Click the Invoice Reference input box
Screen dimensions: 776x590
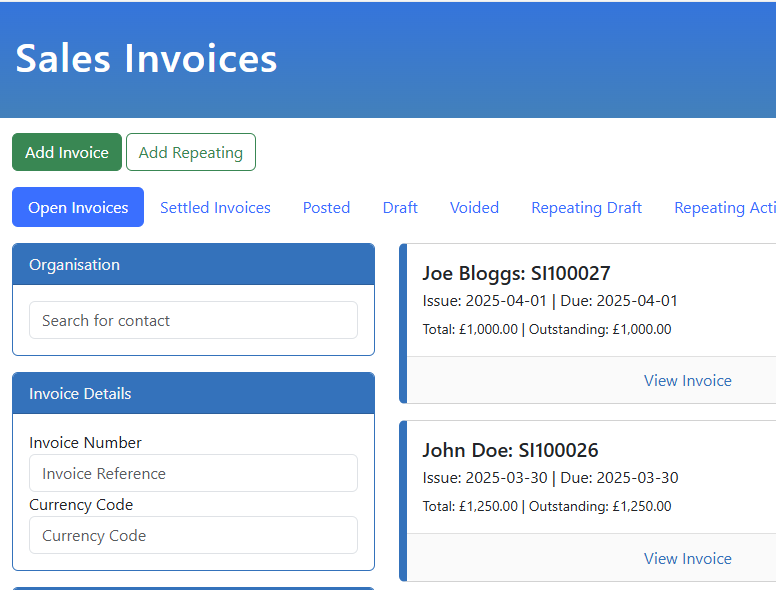pyautogui.click(x=193, y=473)
